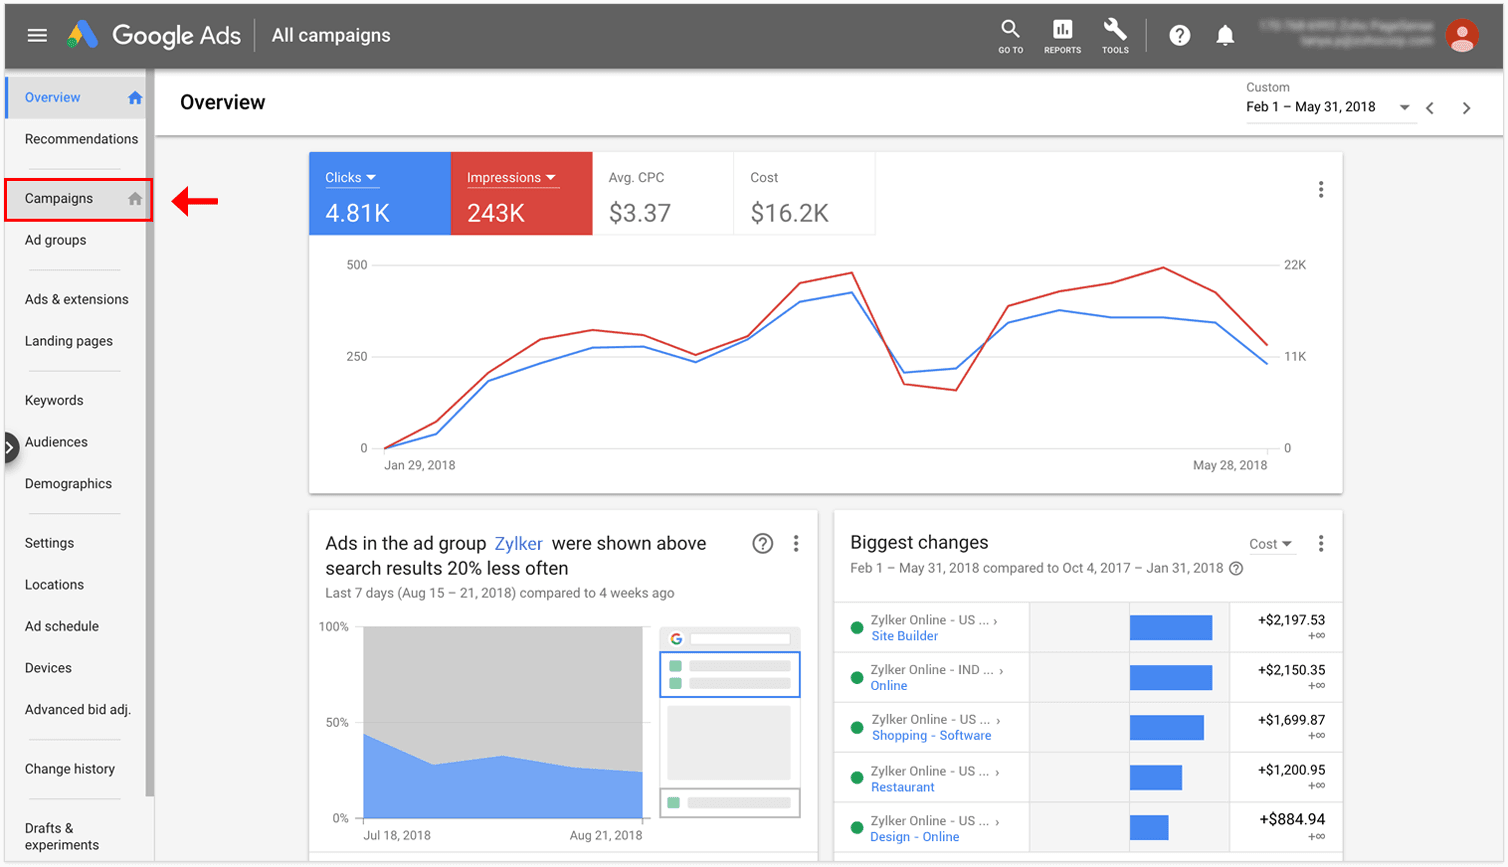Expand the Clicks metric dropdown
Screen dimensions: 1508x867
click(351, 178)
